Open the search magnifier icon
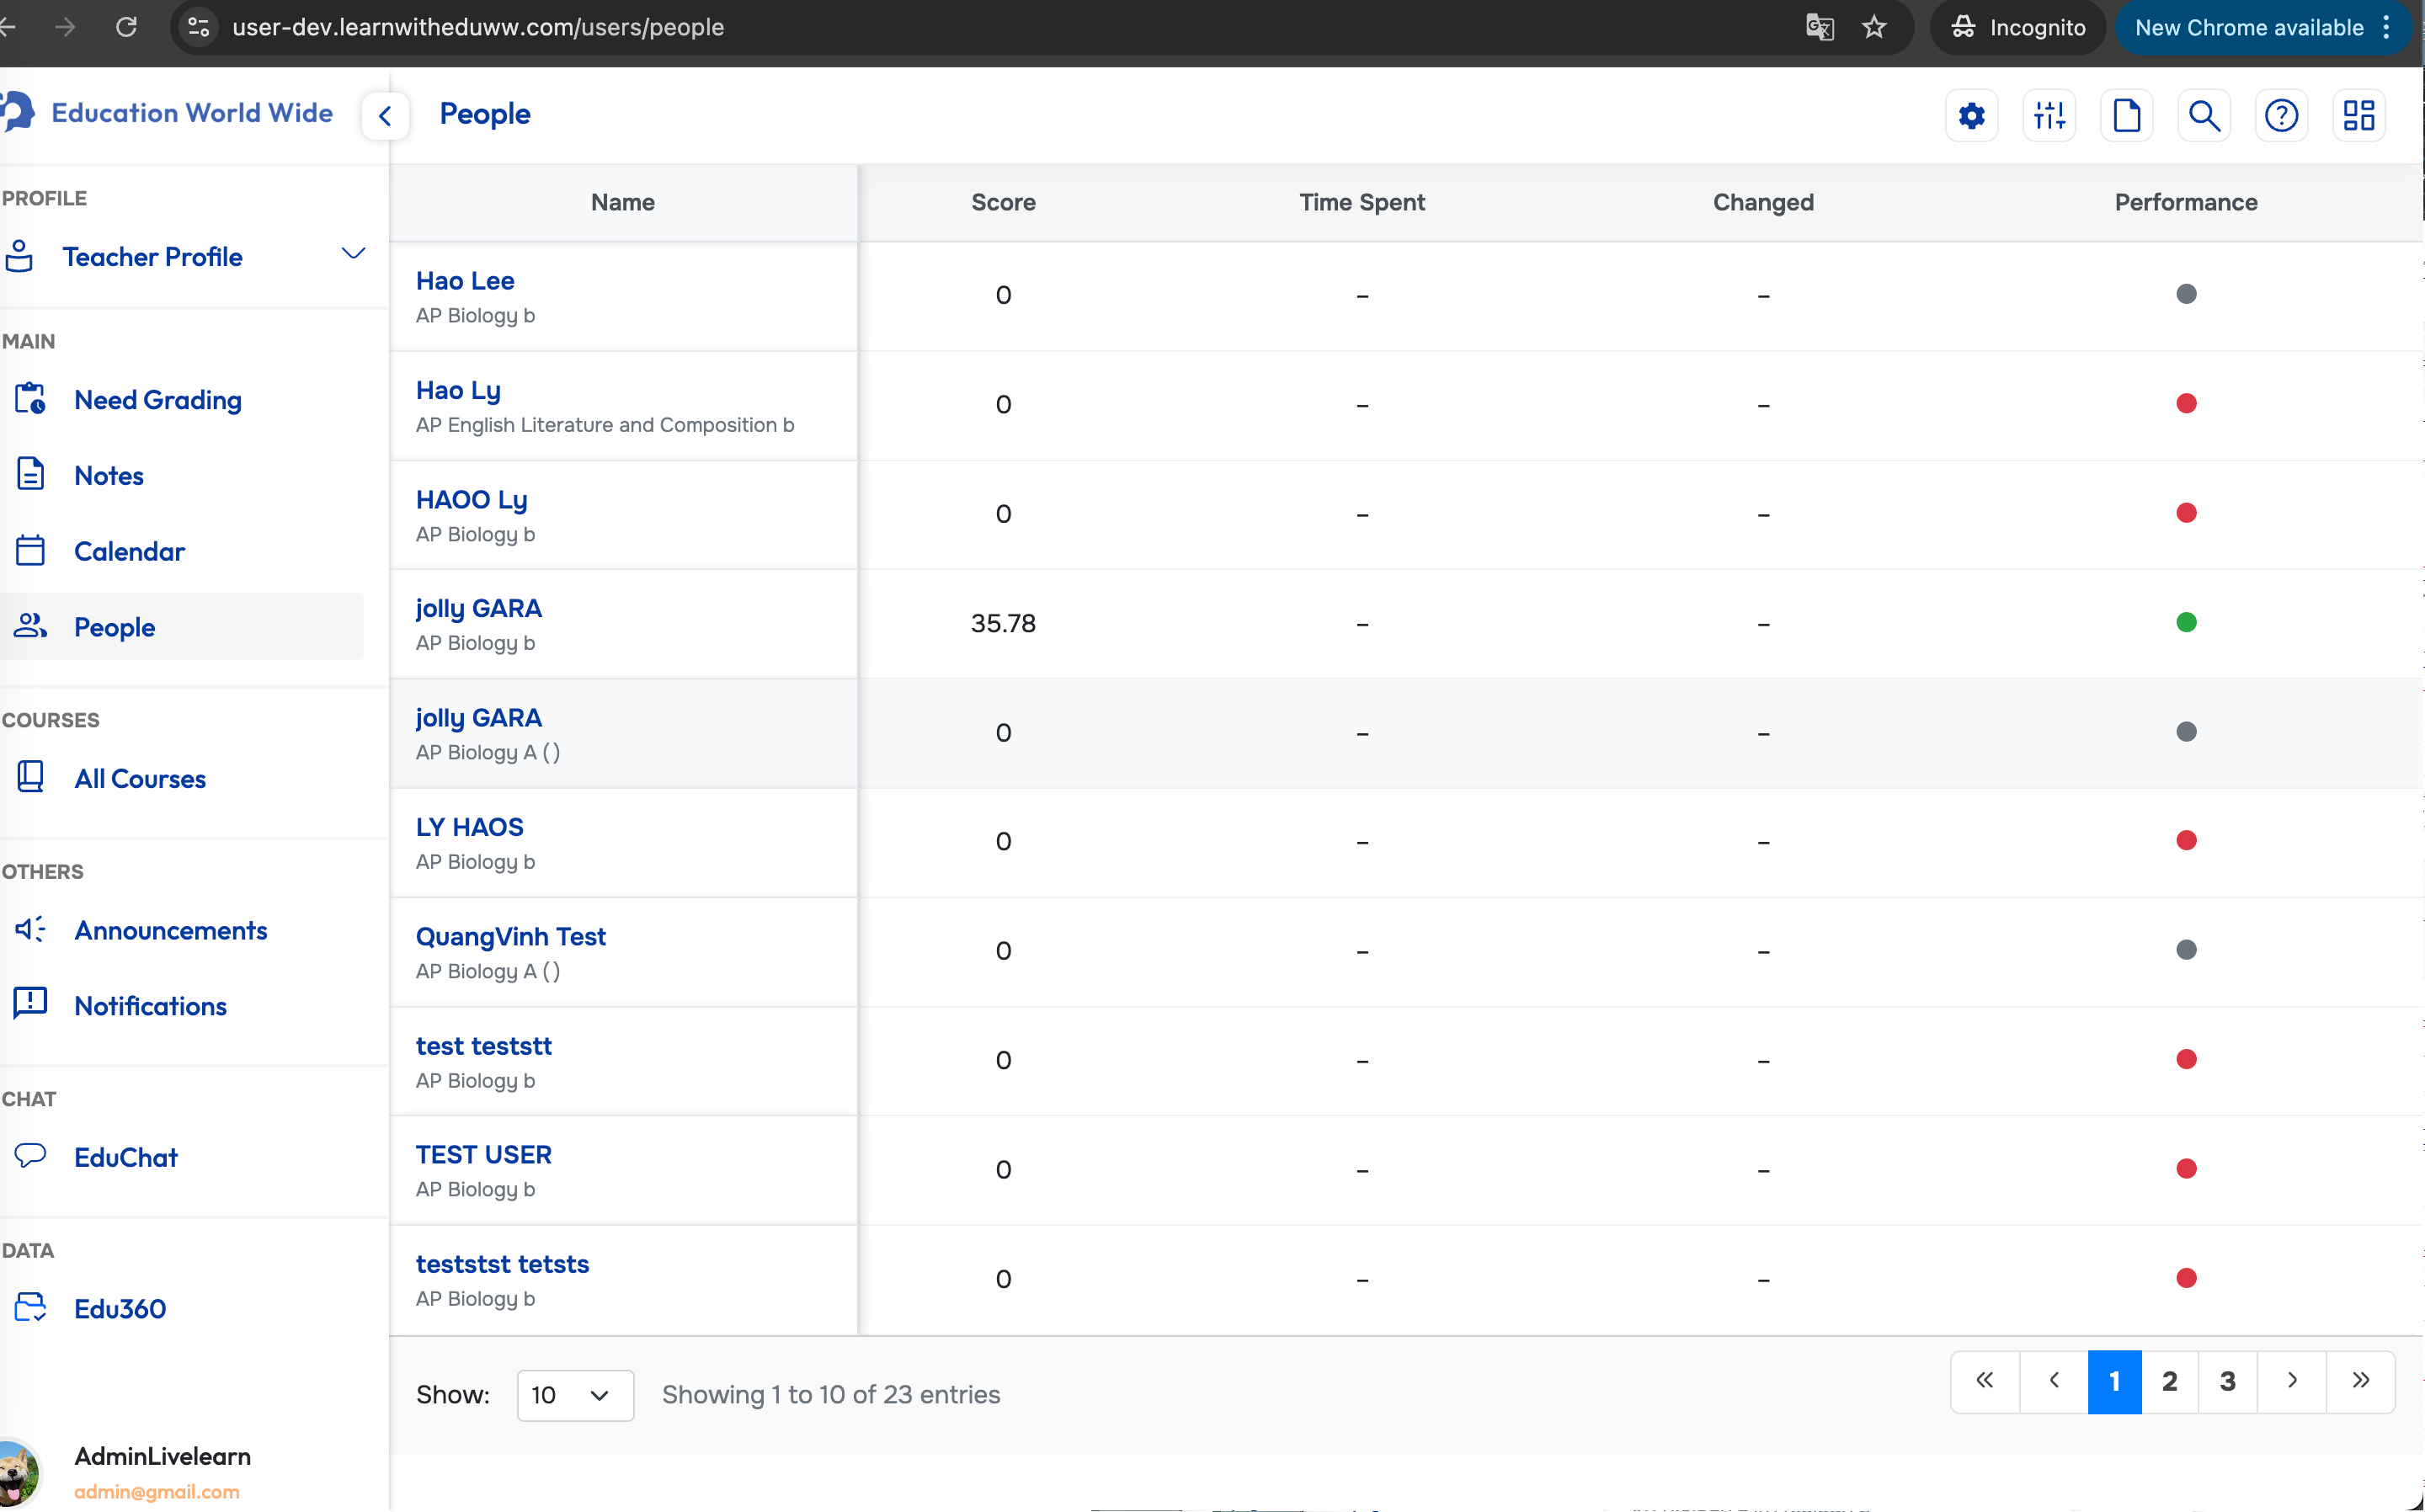The image size is (2425, 1512). pos(2204,116)
